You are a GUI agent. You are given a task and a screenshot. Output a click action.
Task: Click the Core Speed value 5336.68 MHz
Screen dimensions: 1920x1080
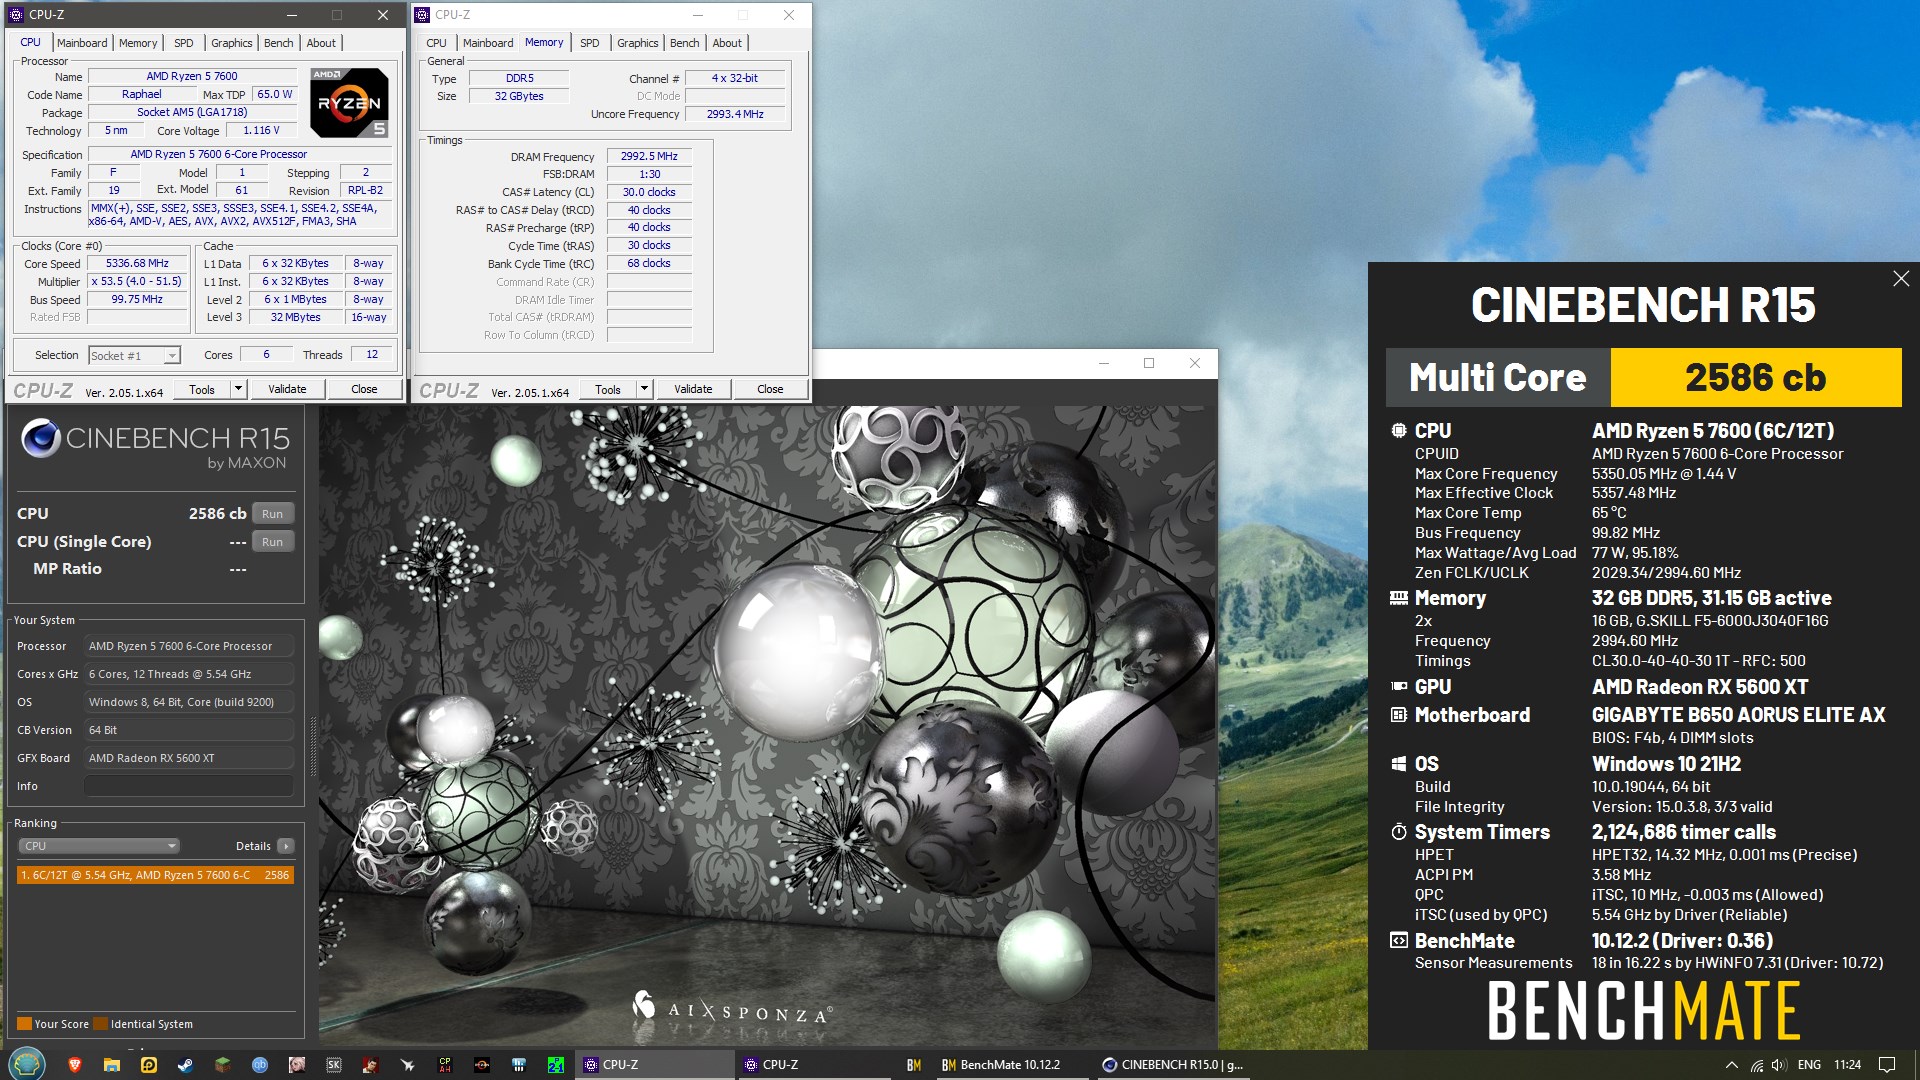coord(138,264)
